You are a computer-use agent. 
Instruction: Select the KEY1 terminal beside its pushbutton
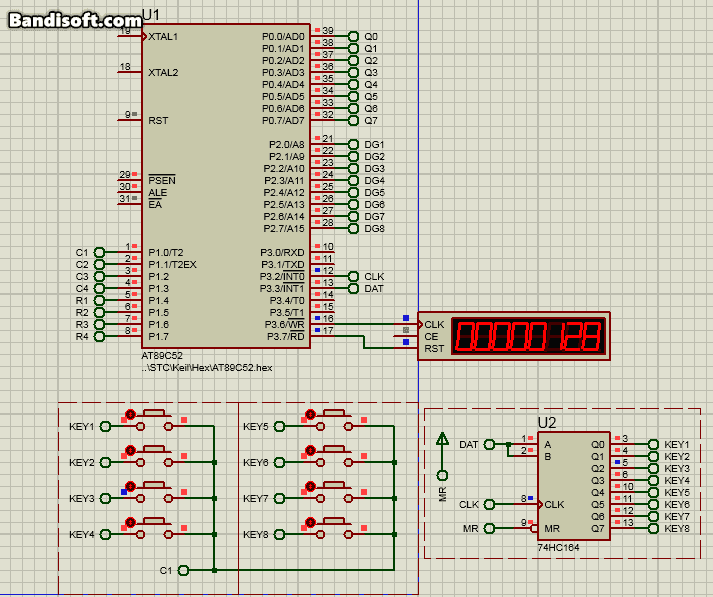pyautogui.click(x=105, y=426)
